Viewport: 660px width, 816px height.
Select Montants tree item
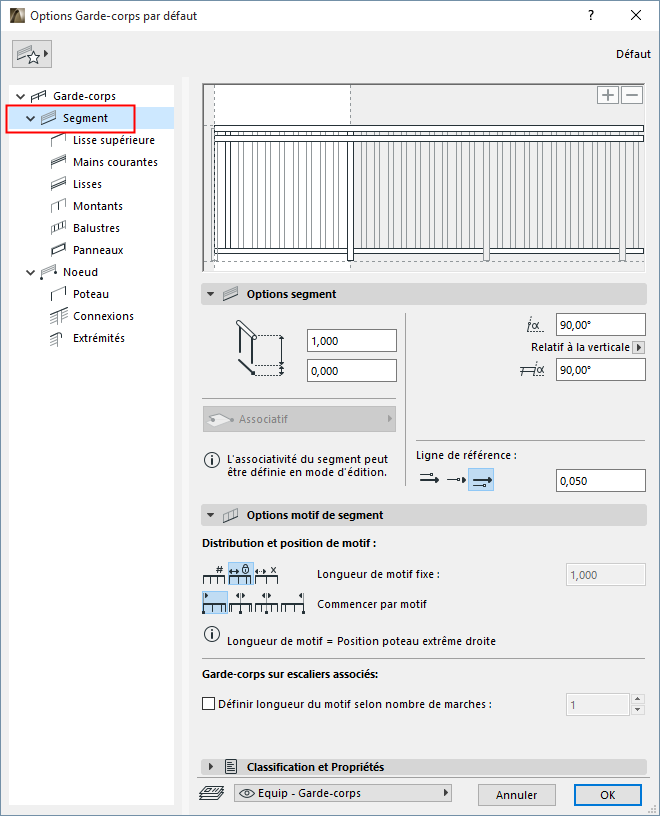(x=98, y=206)
